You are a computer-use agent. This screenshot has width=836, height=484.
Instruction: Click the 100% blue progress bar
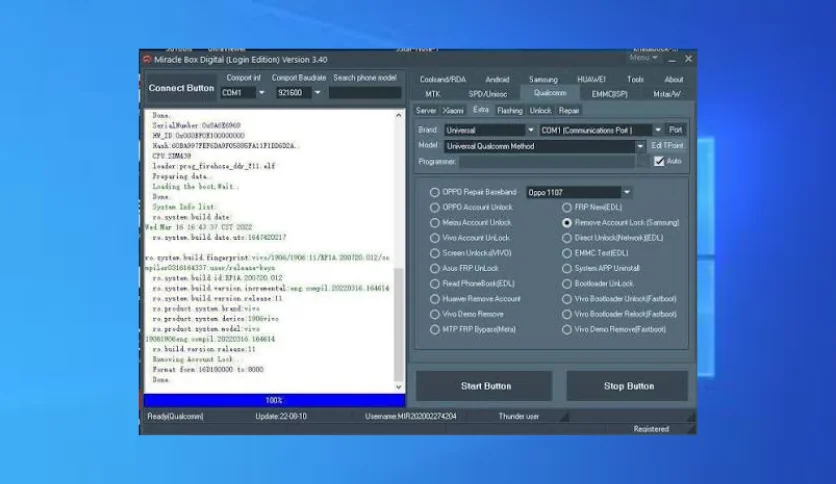click(274, 400)
